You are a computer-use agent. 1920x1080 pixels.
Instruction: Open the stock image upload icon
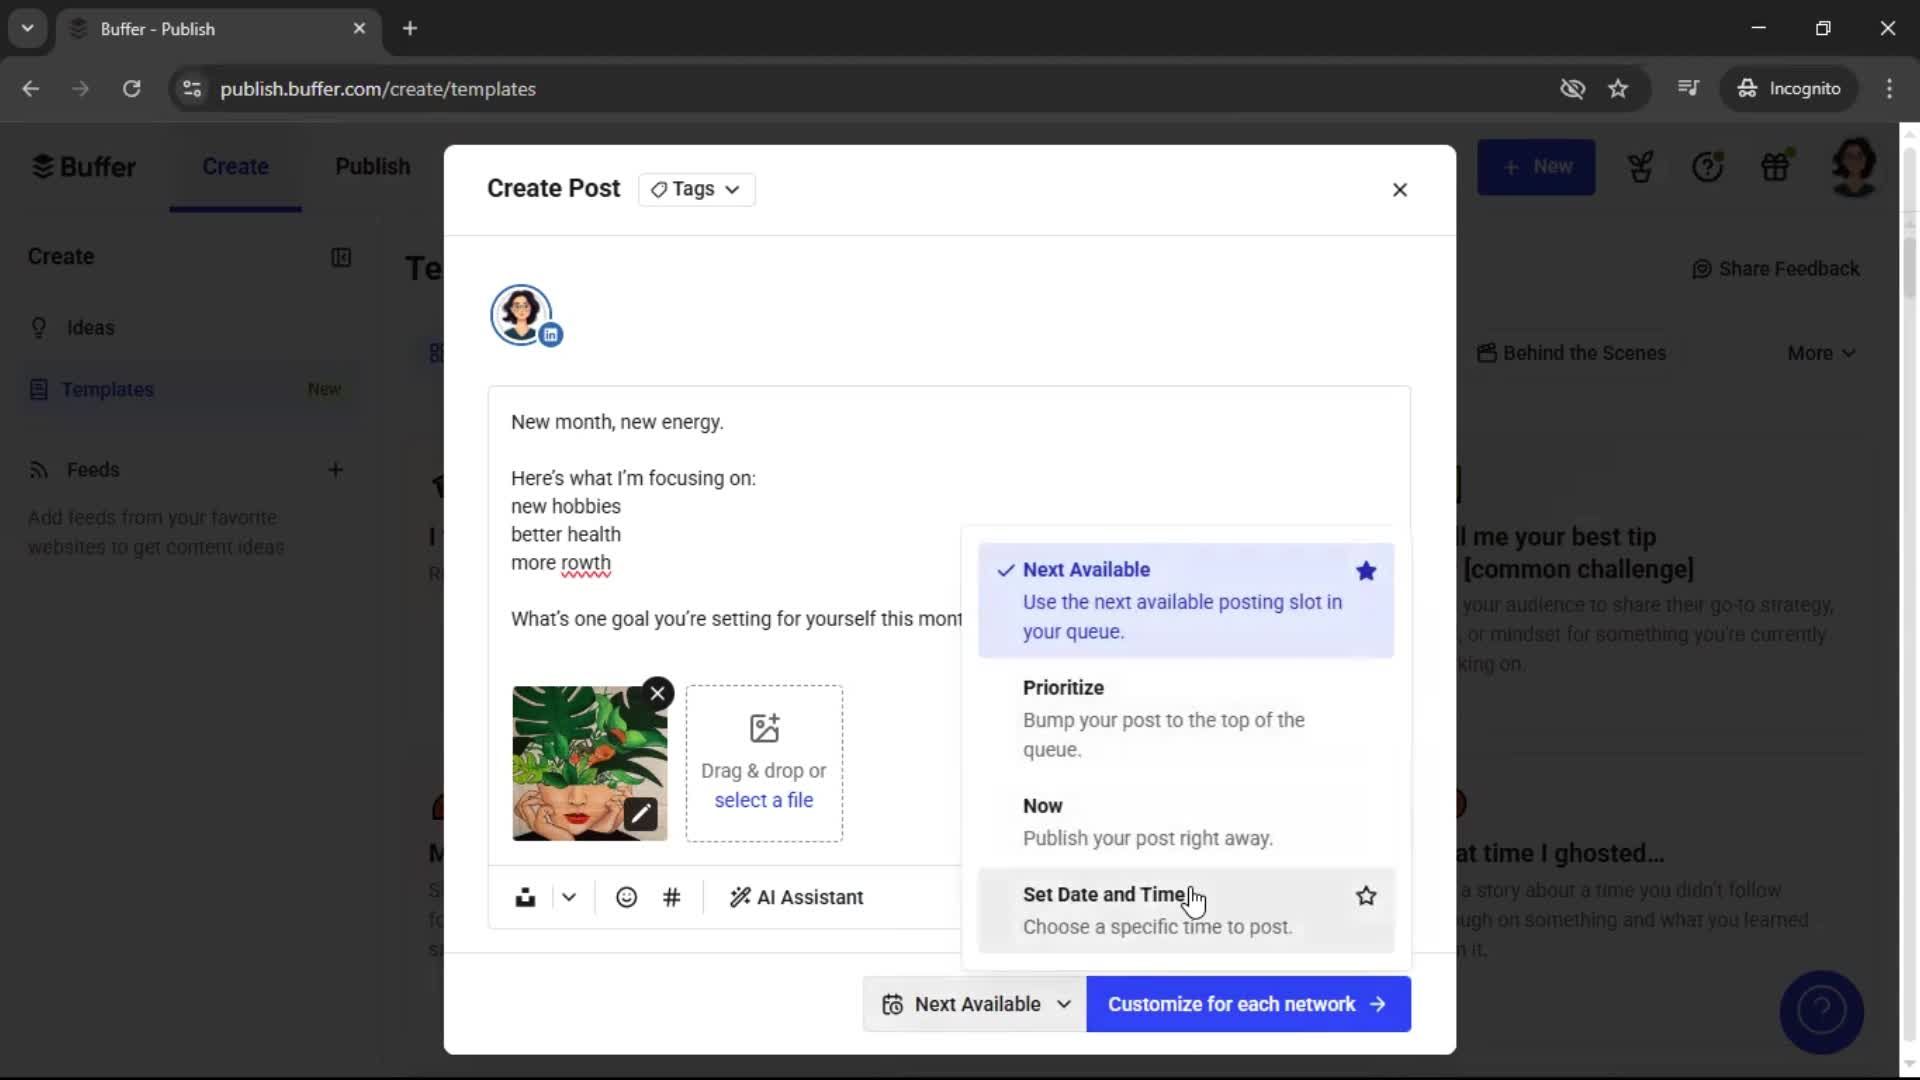coord(525,897)
